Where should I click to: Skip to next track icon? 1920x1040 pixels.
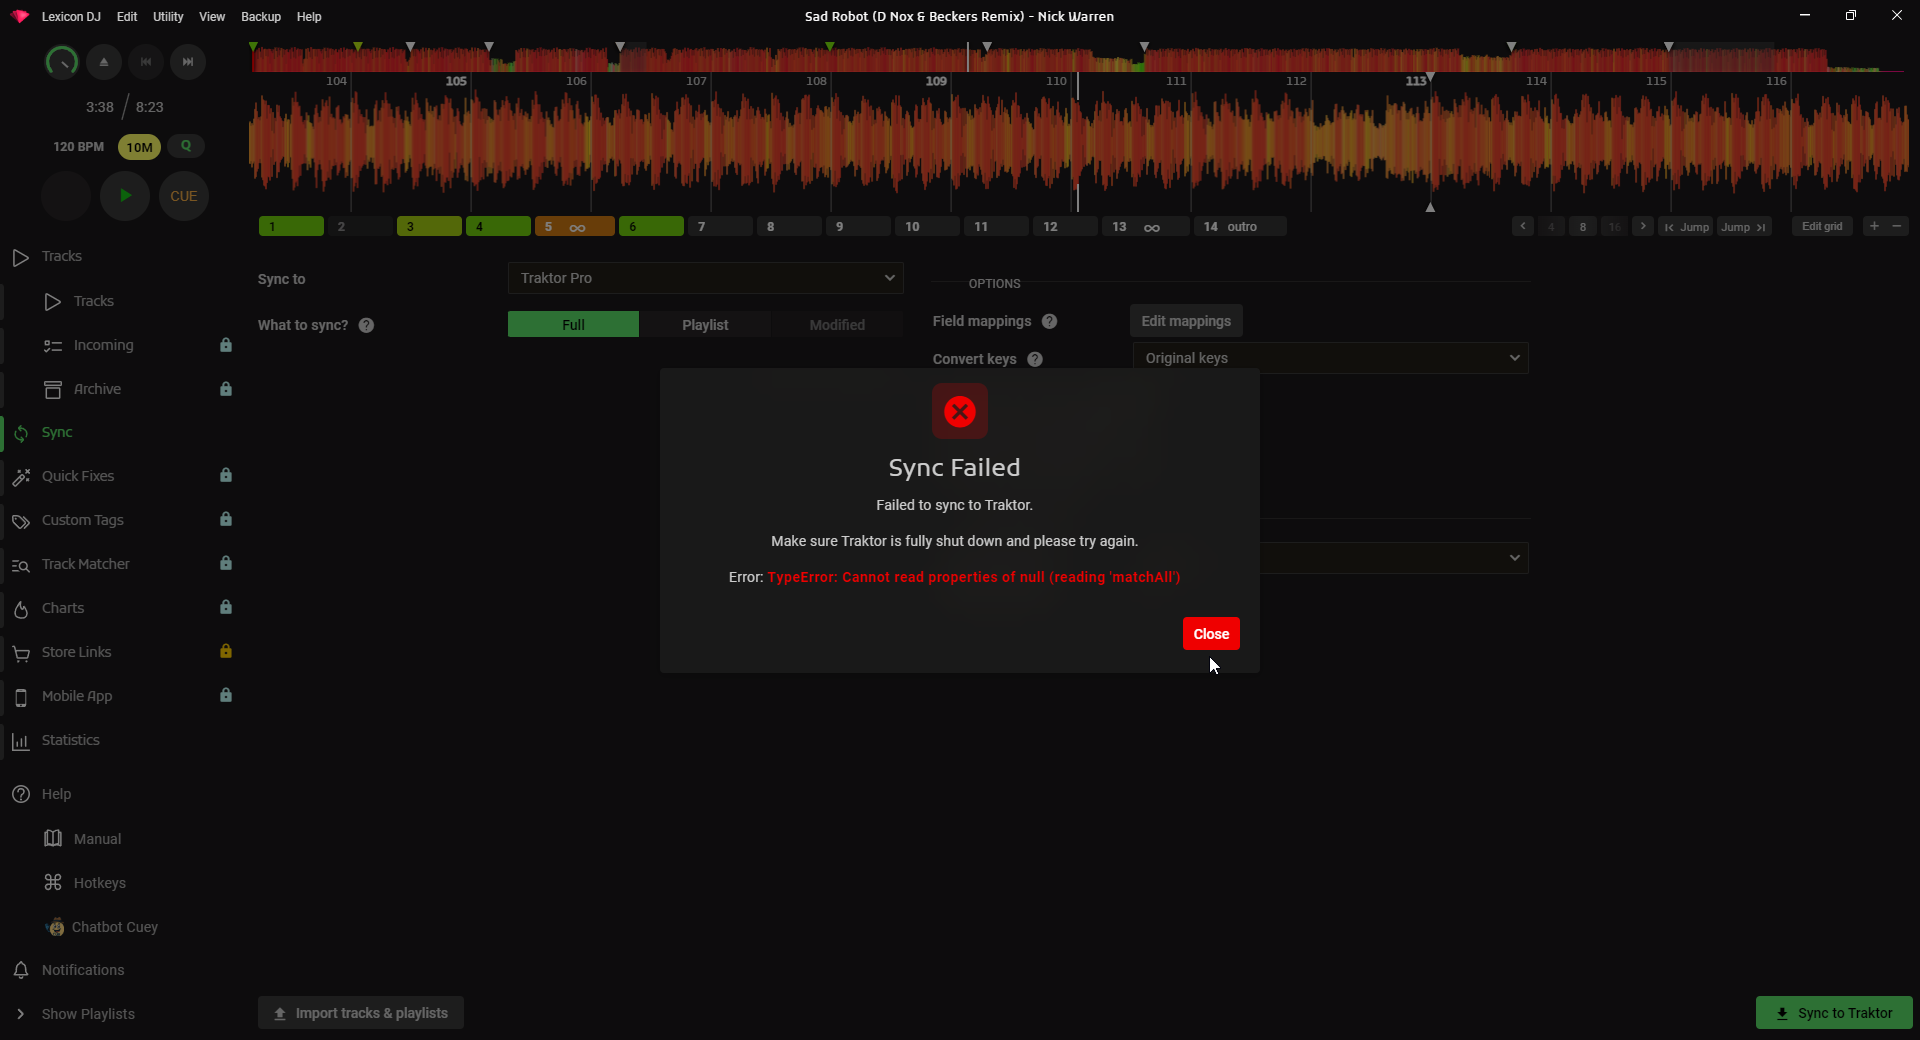(x=187, y=62)
